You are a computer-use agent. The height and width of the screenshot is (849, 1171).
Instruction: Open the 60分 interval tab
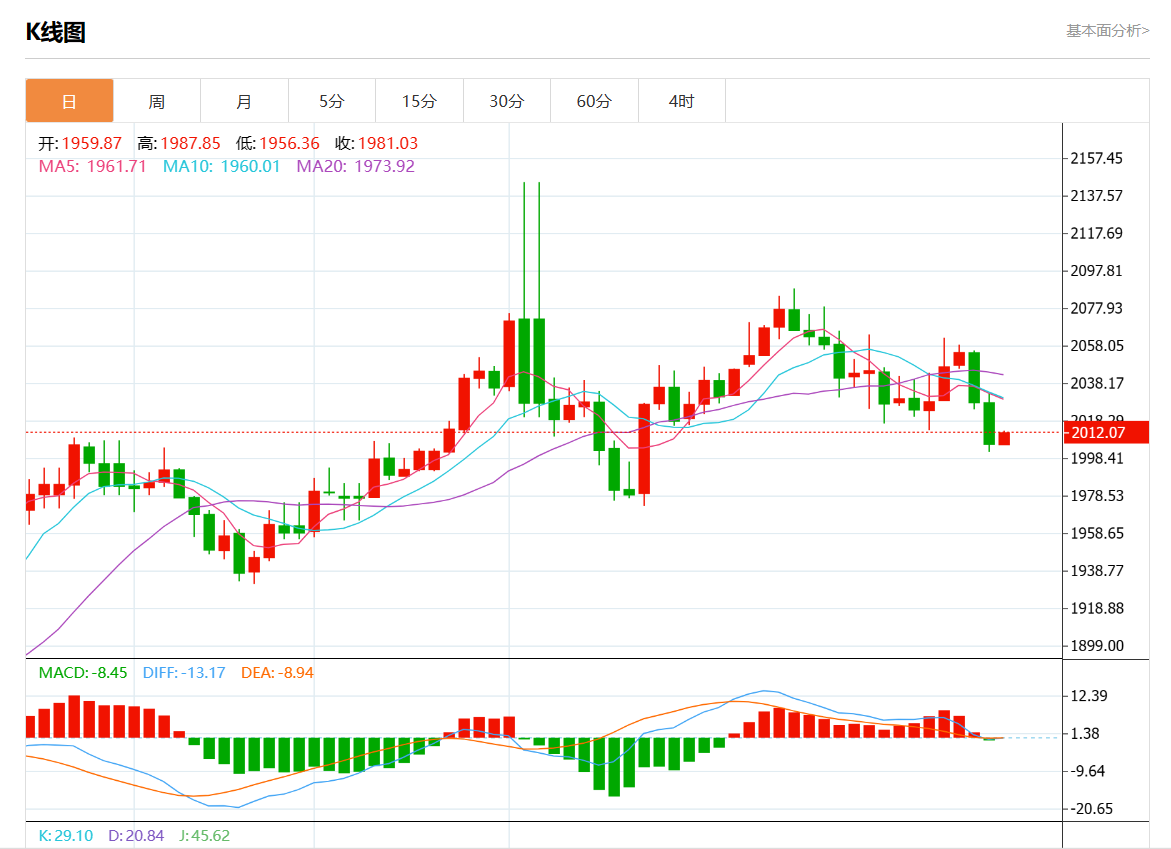click(594, 101)
